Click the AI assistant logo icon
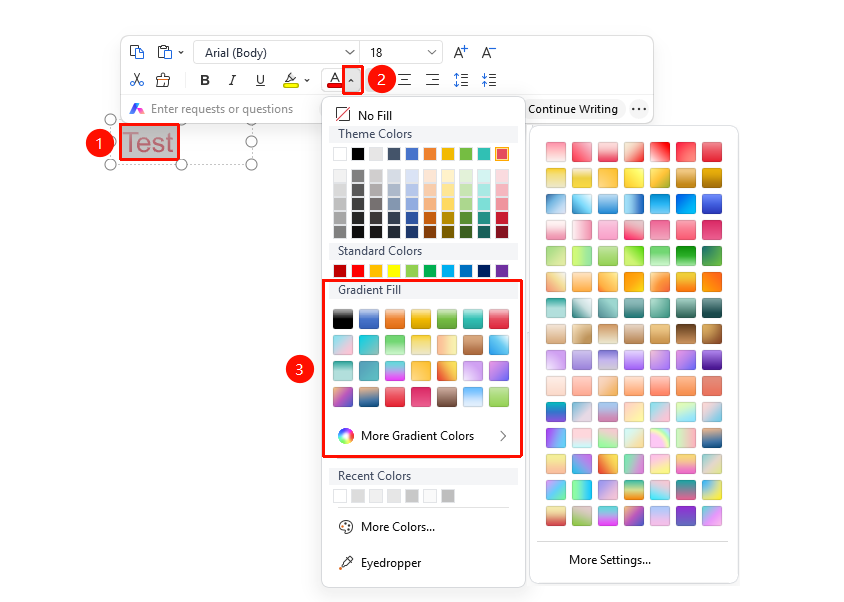This screenshot has height=602, width=844. [137, 109]
